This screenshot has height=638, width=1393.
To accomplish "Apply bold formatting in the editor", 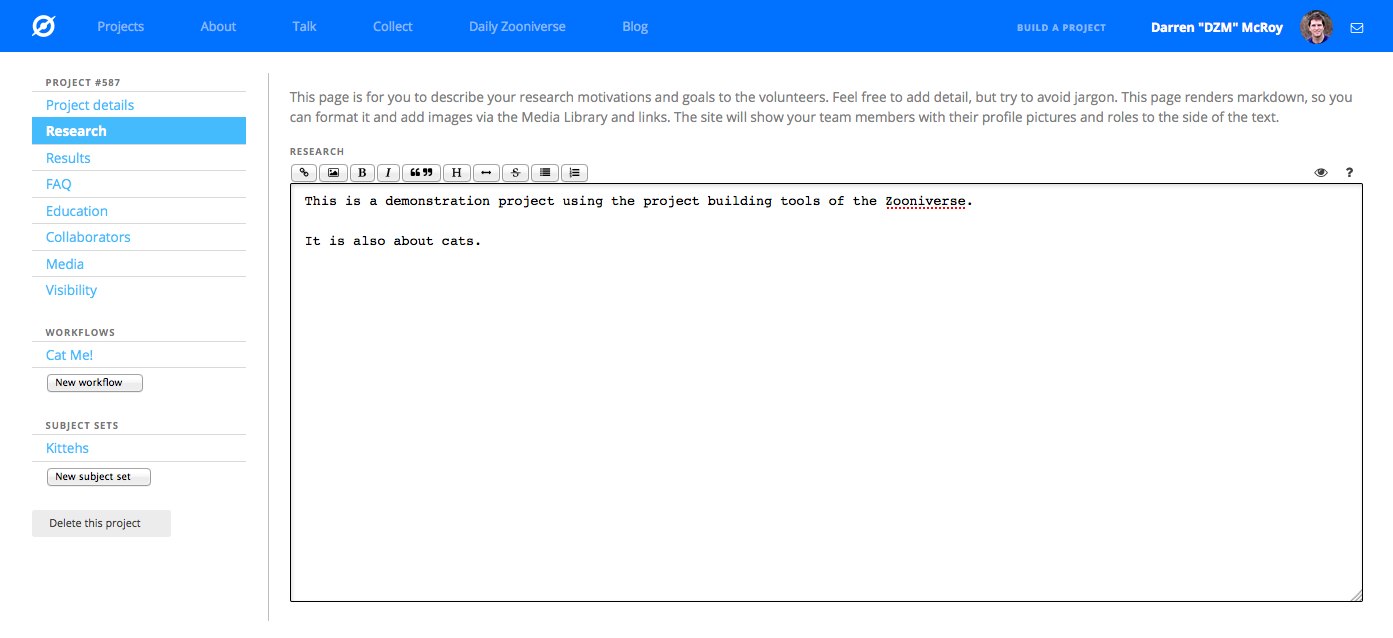I will 362,173.
